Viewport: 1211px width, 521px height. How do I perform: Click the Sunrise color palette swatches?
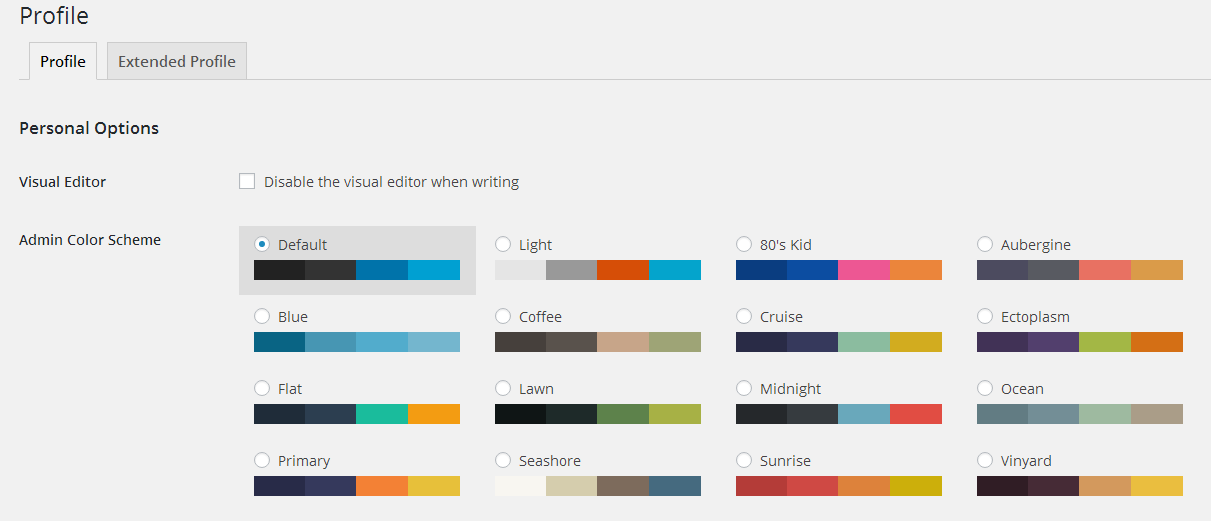(839, 486)
